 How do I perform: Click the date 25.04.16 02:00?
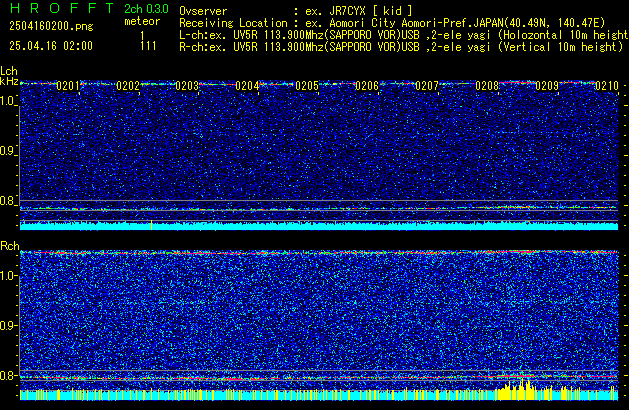pos(51,46)
